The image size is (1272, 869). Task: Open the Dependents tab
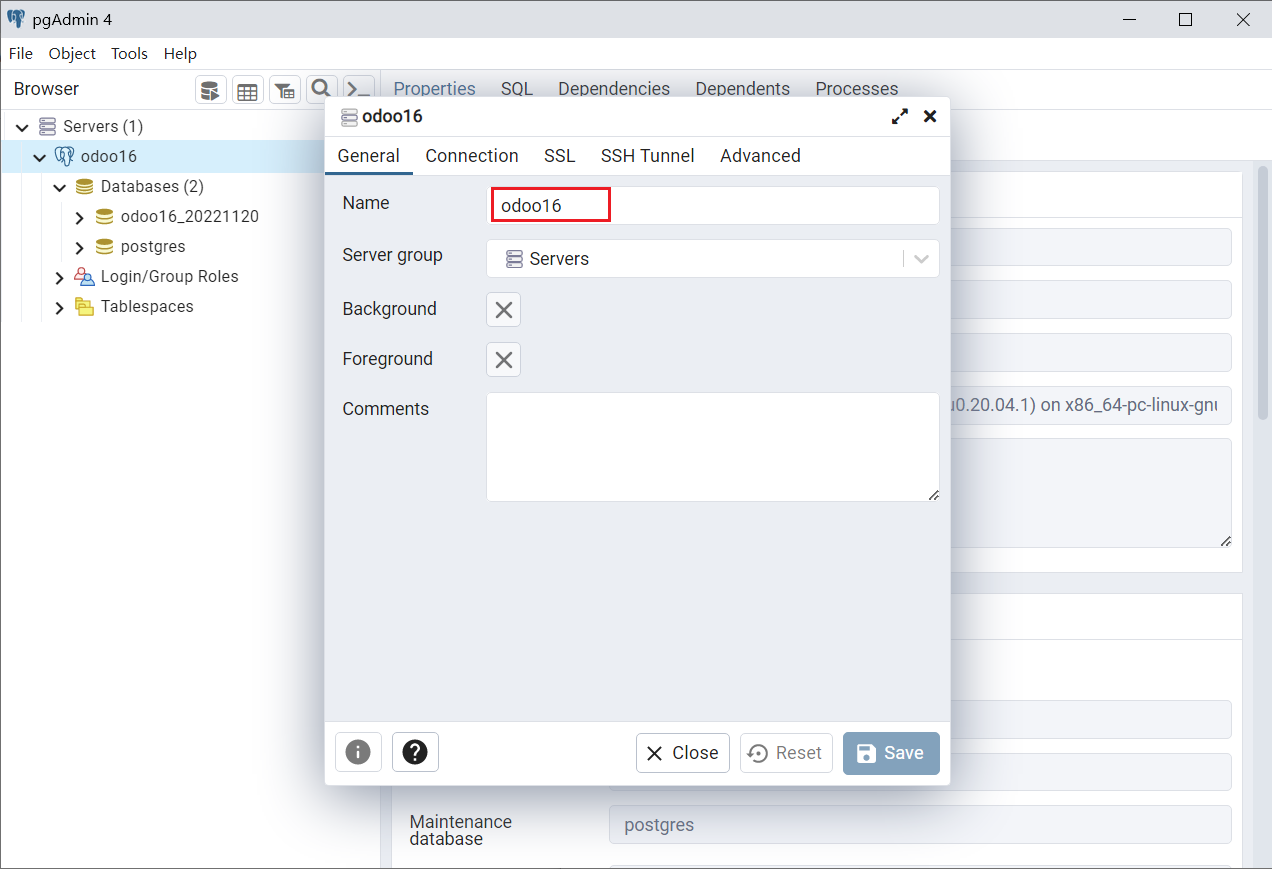[x=743, y=89]
